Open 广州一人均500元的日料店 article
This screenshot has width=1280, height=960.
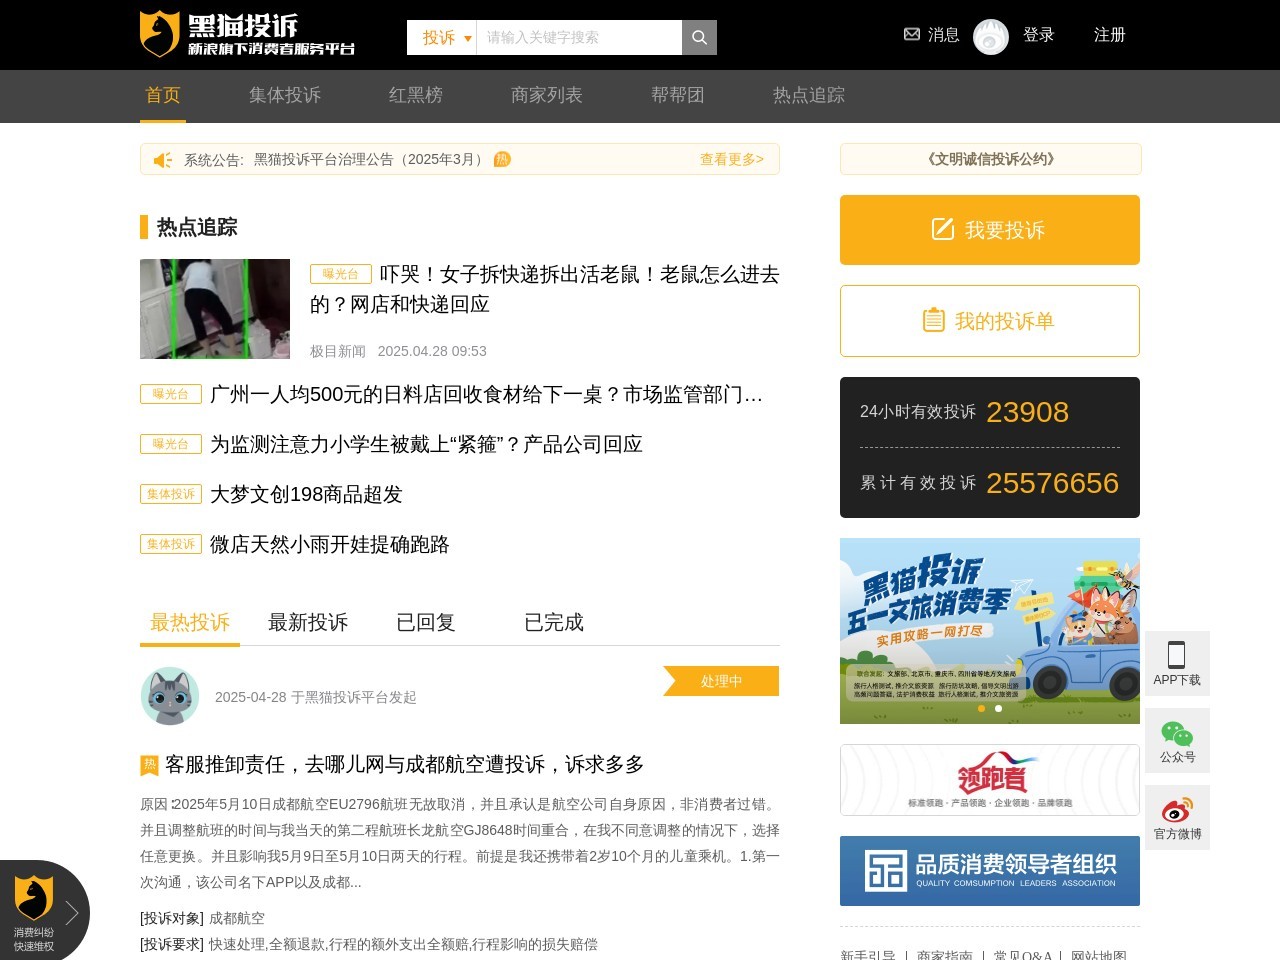coord(487,395)
